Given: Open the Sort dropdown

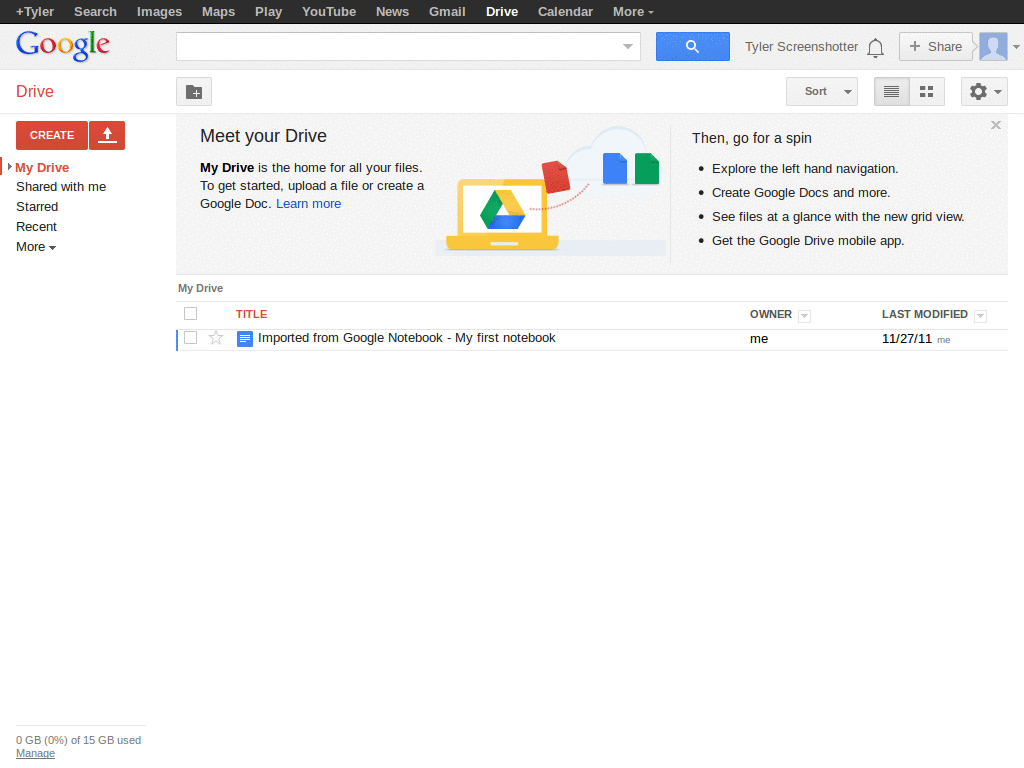Looking at the screenshot, I should [x=822, y=91].
